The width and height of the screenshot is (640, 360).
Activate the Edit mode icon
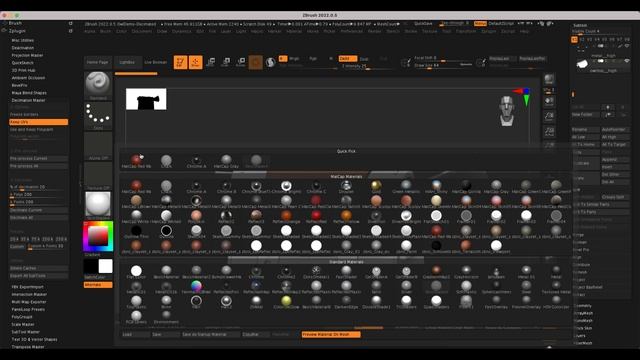(180, 62)
